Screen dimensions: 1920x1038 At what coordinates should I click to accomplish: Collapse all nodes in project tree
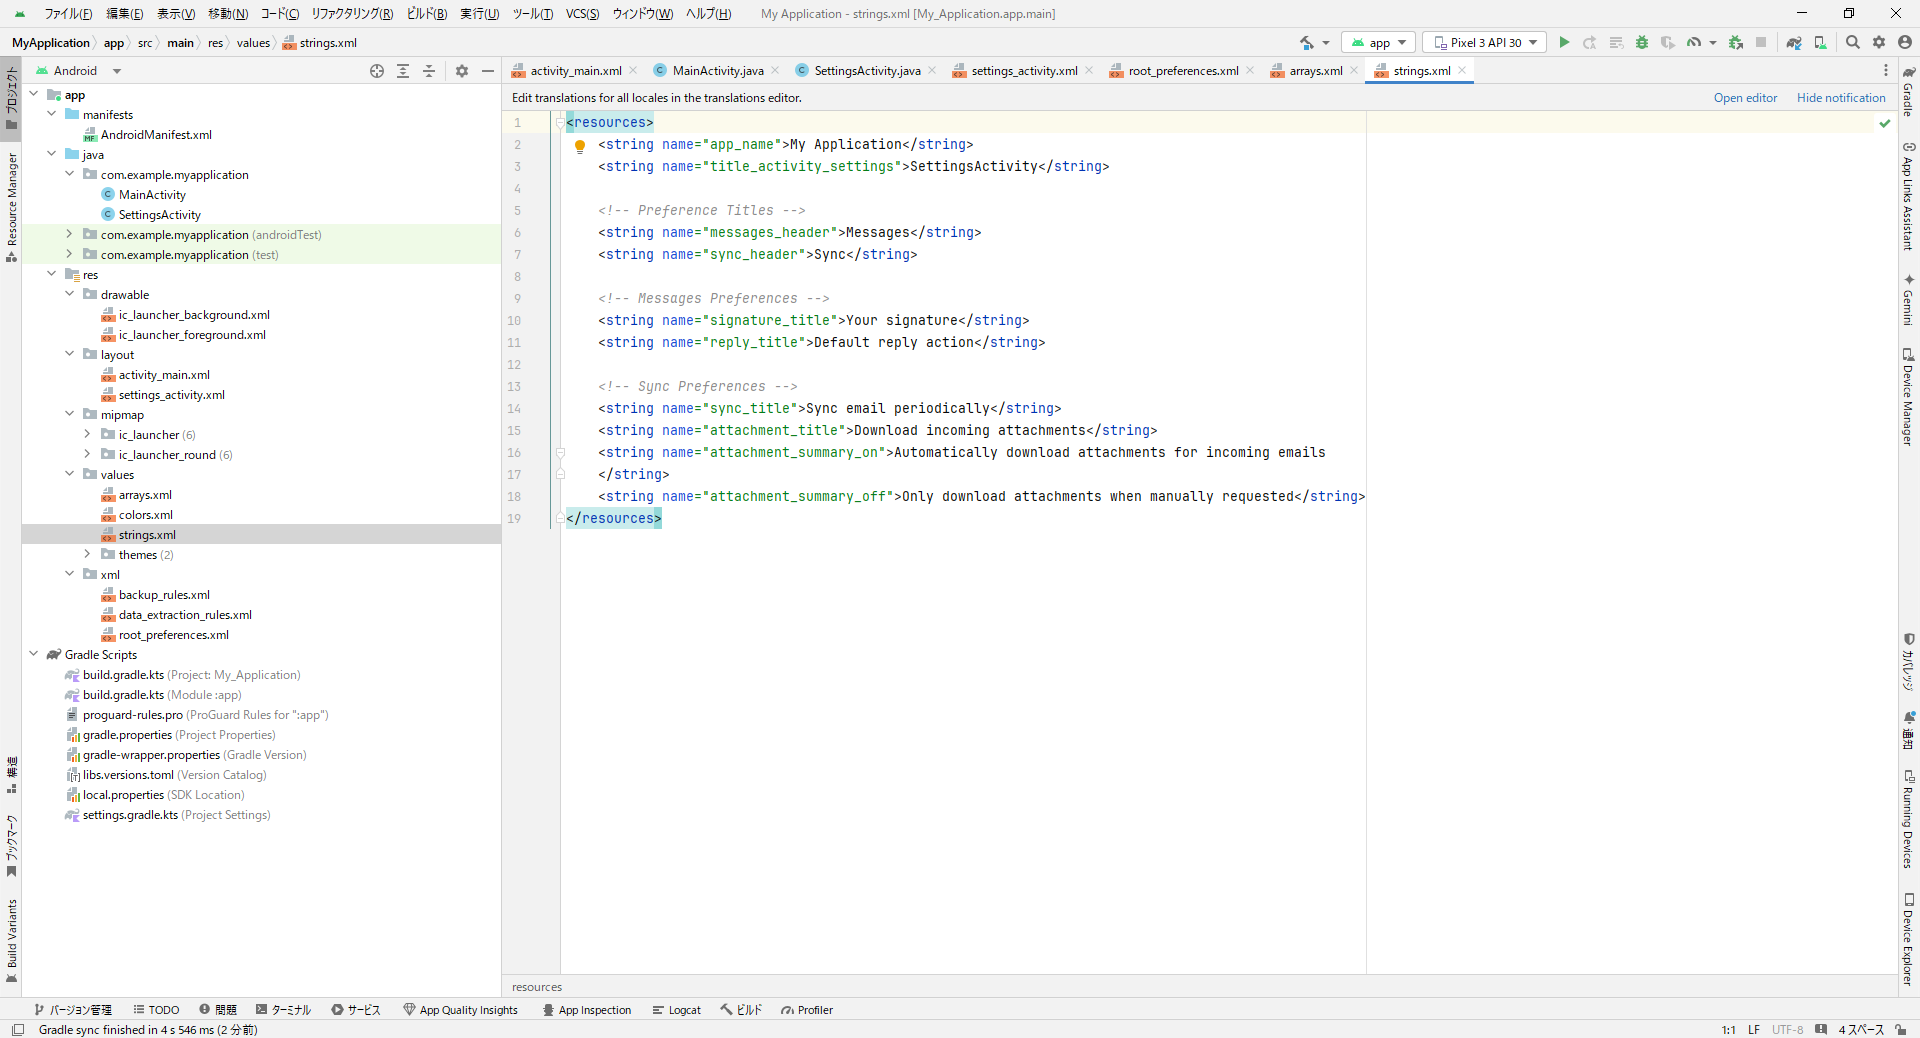click(429, 71)
